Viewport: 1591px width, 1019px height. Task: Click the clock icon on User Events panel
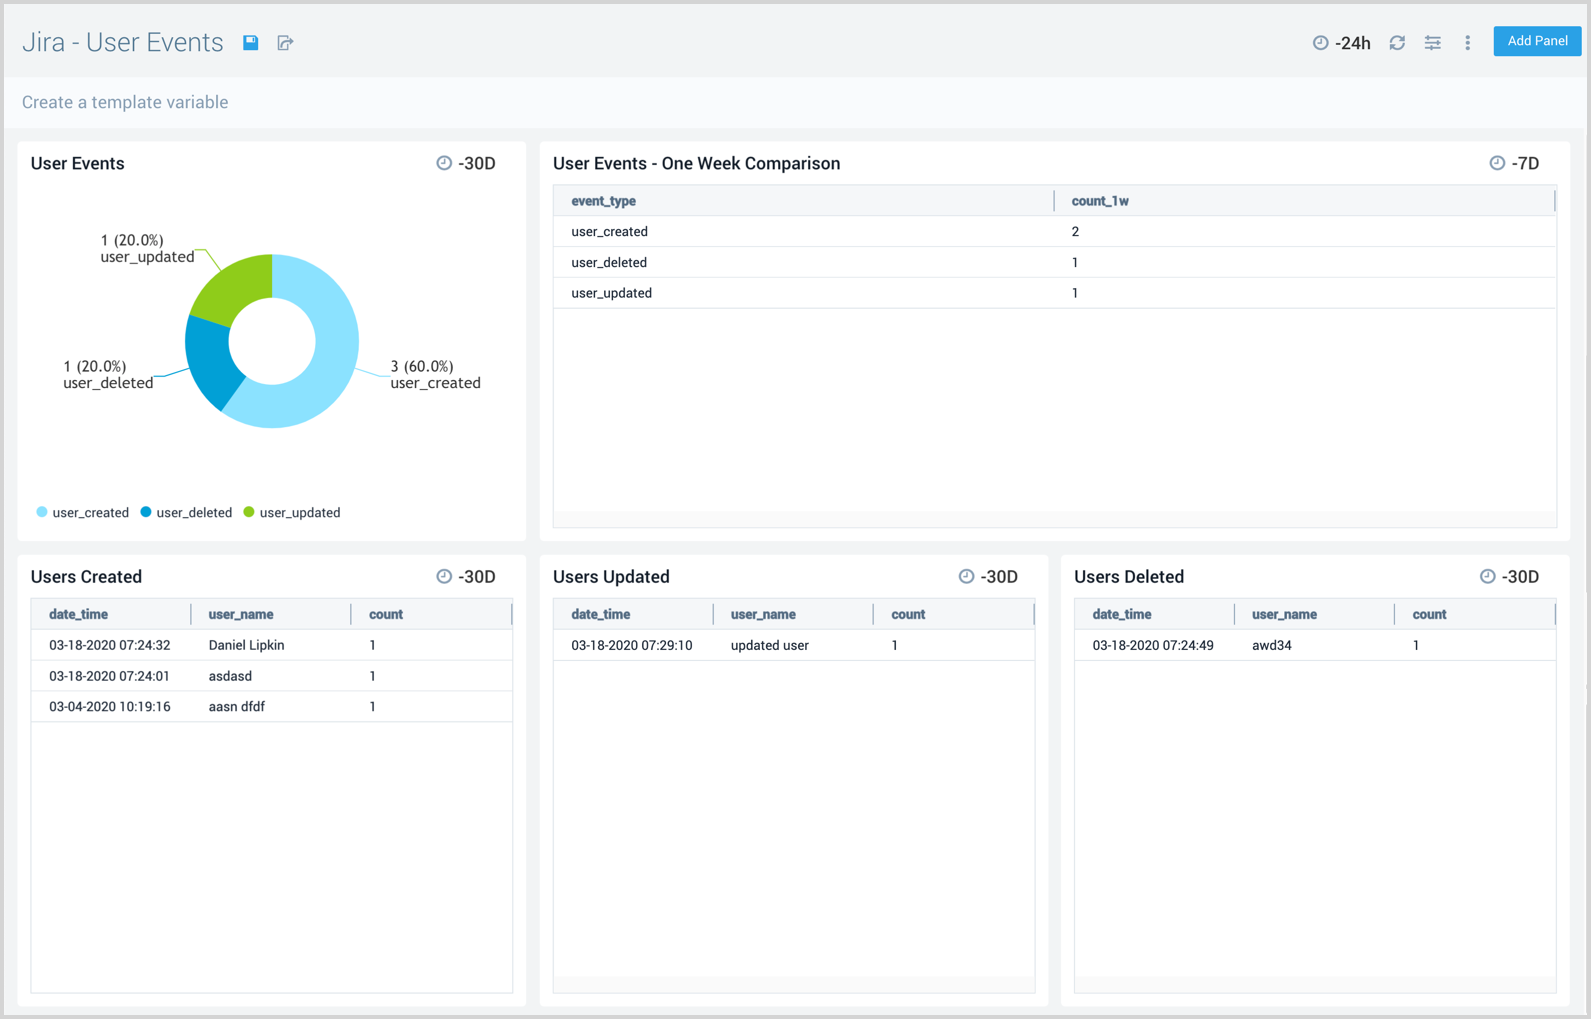(x=444, y=163)
